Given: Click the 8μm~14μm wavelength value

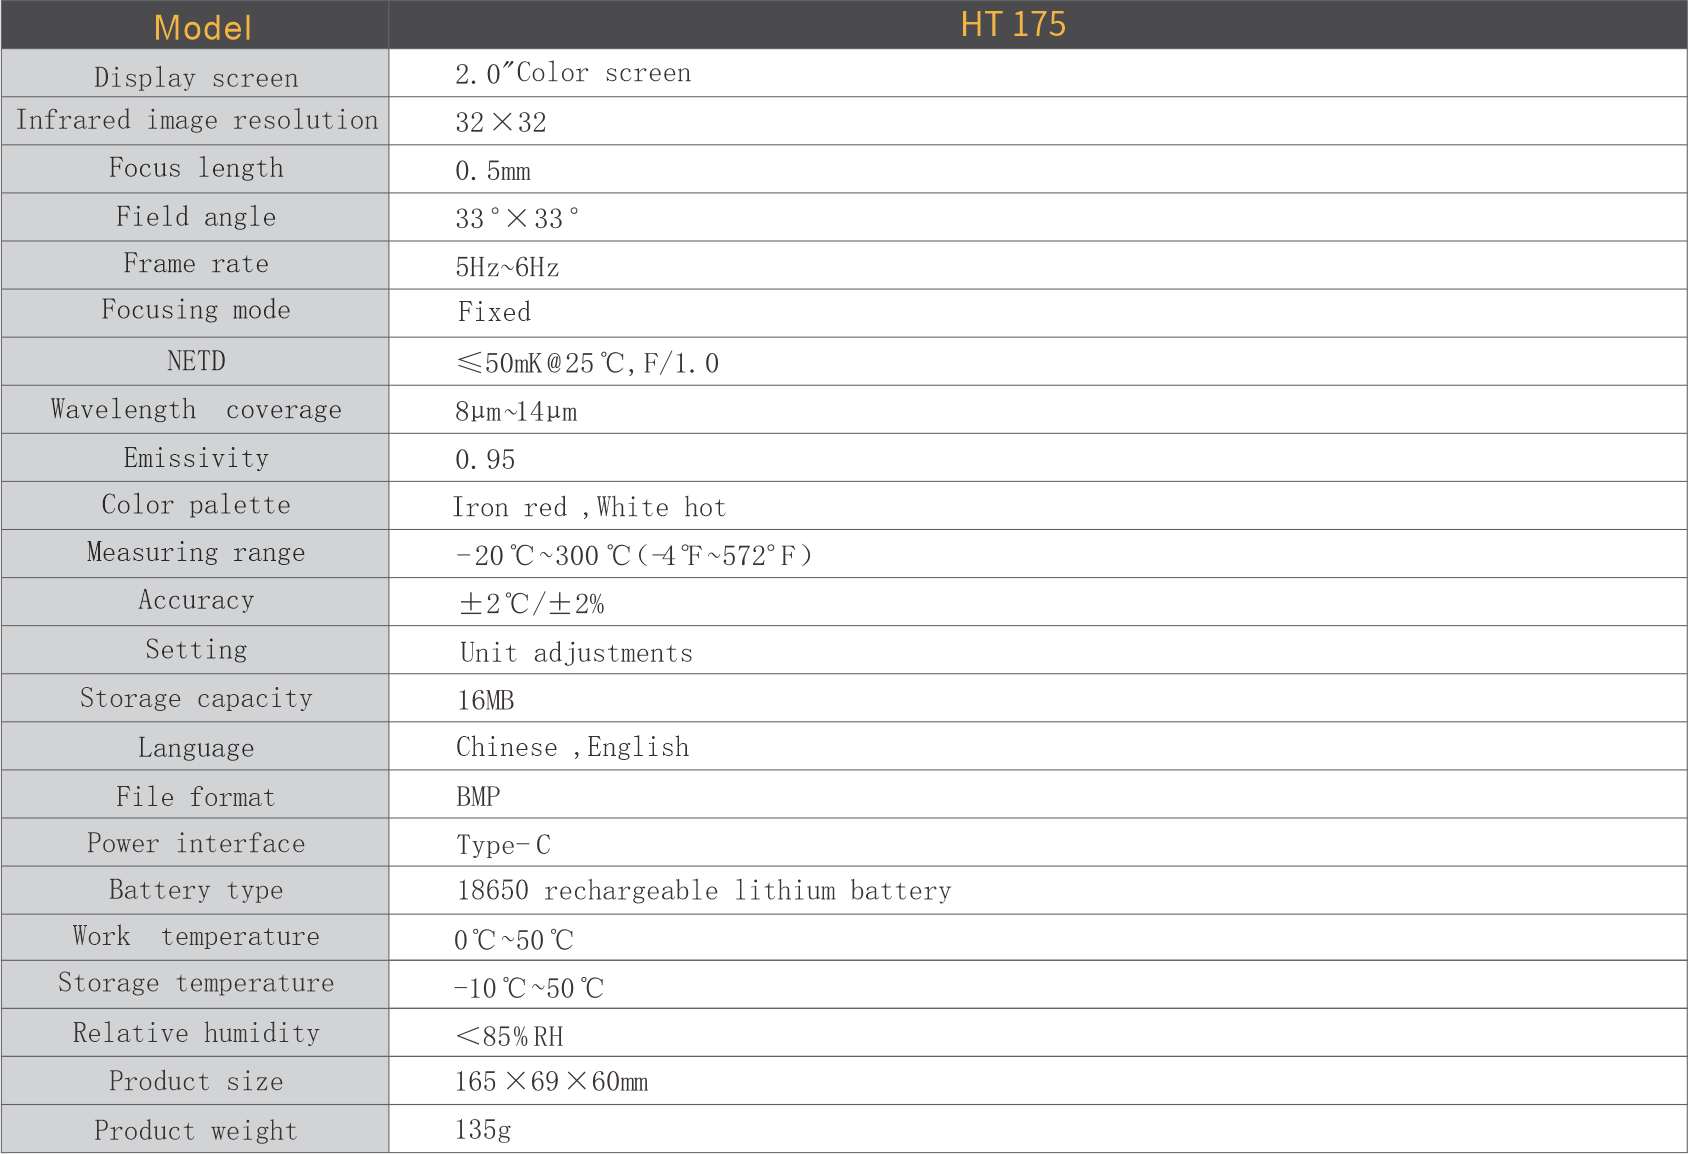Looking at the screenshot, I should tap(515, 411).
